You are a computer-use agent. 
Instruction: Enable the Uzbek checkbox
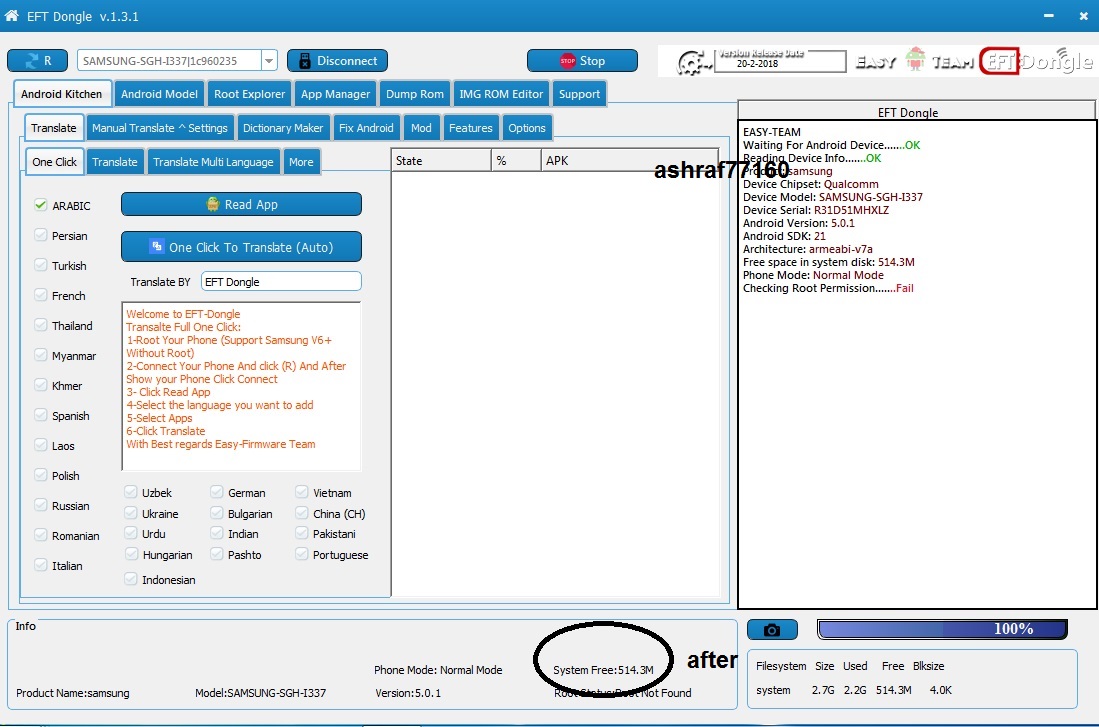pos(130,492)
